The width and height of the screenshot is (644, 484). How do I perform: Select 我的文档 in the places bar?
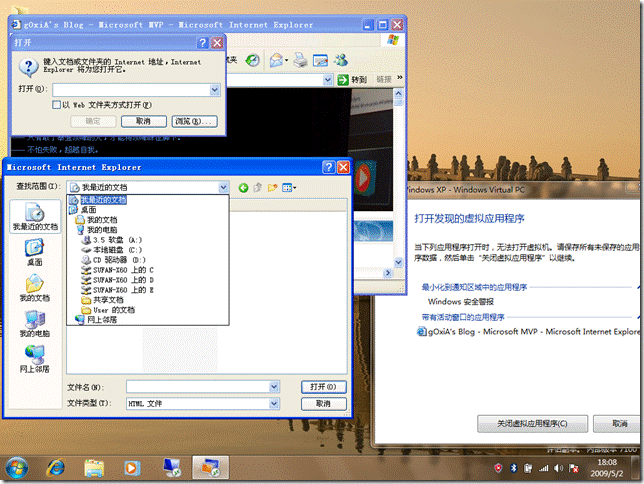35,288
